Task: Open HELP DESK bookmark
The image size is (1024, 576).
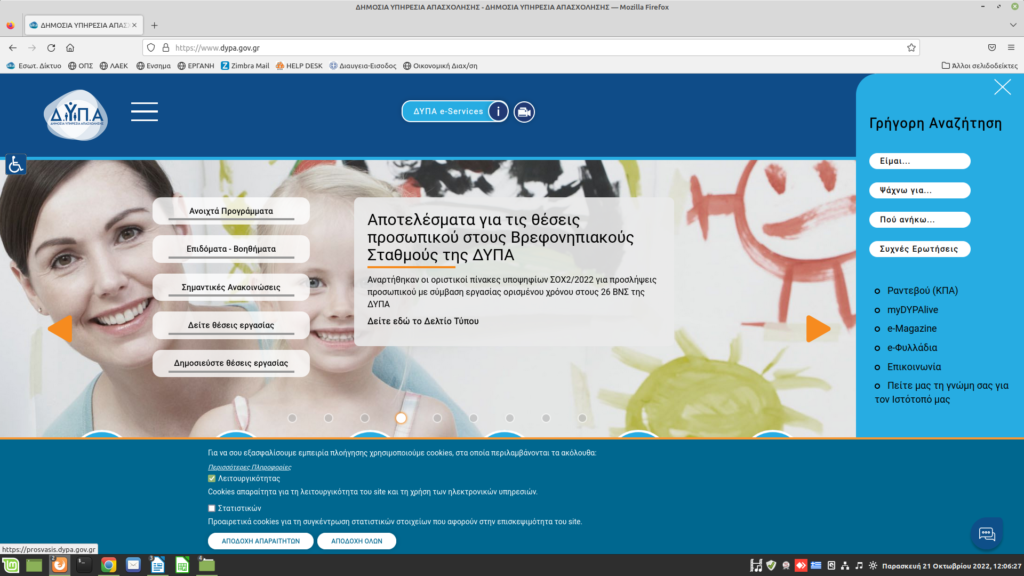Action: pyautogui.click(x=299, y=65)
